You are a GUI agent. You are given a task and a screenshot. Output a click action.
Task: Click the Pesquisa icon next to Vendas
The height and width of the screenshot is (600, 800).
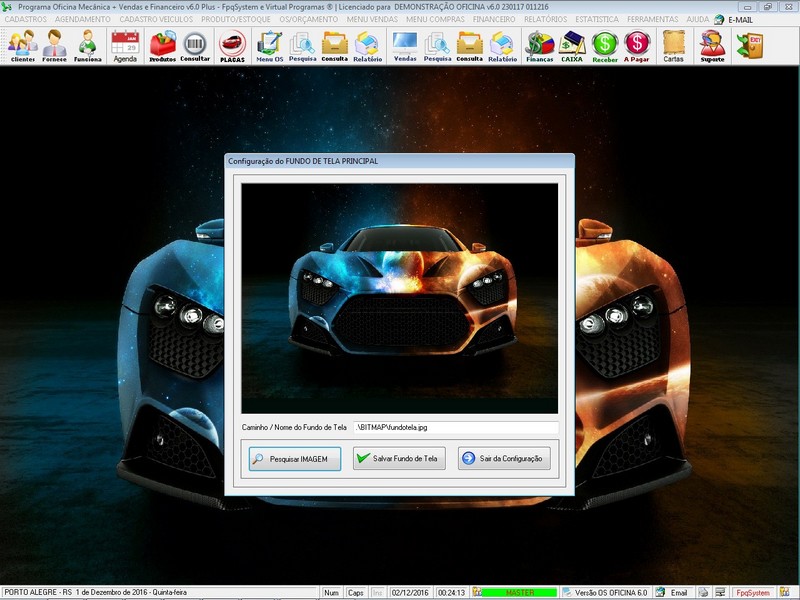(x=437, y=46)
